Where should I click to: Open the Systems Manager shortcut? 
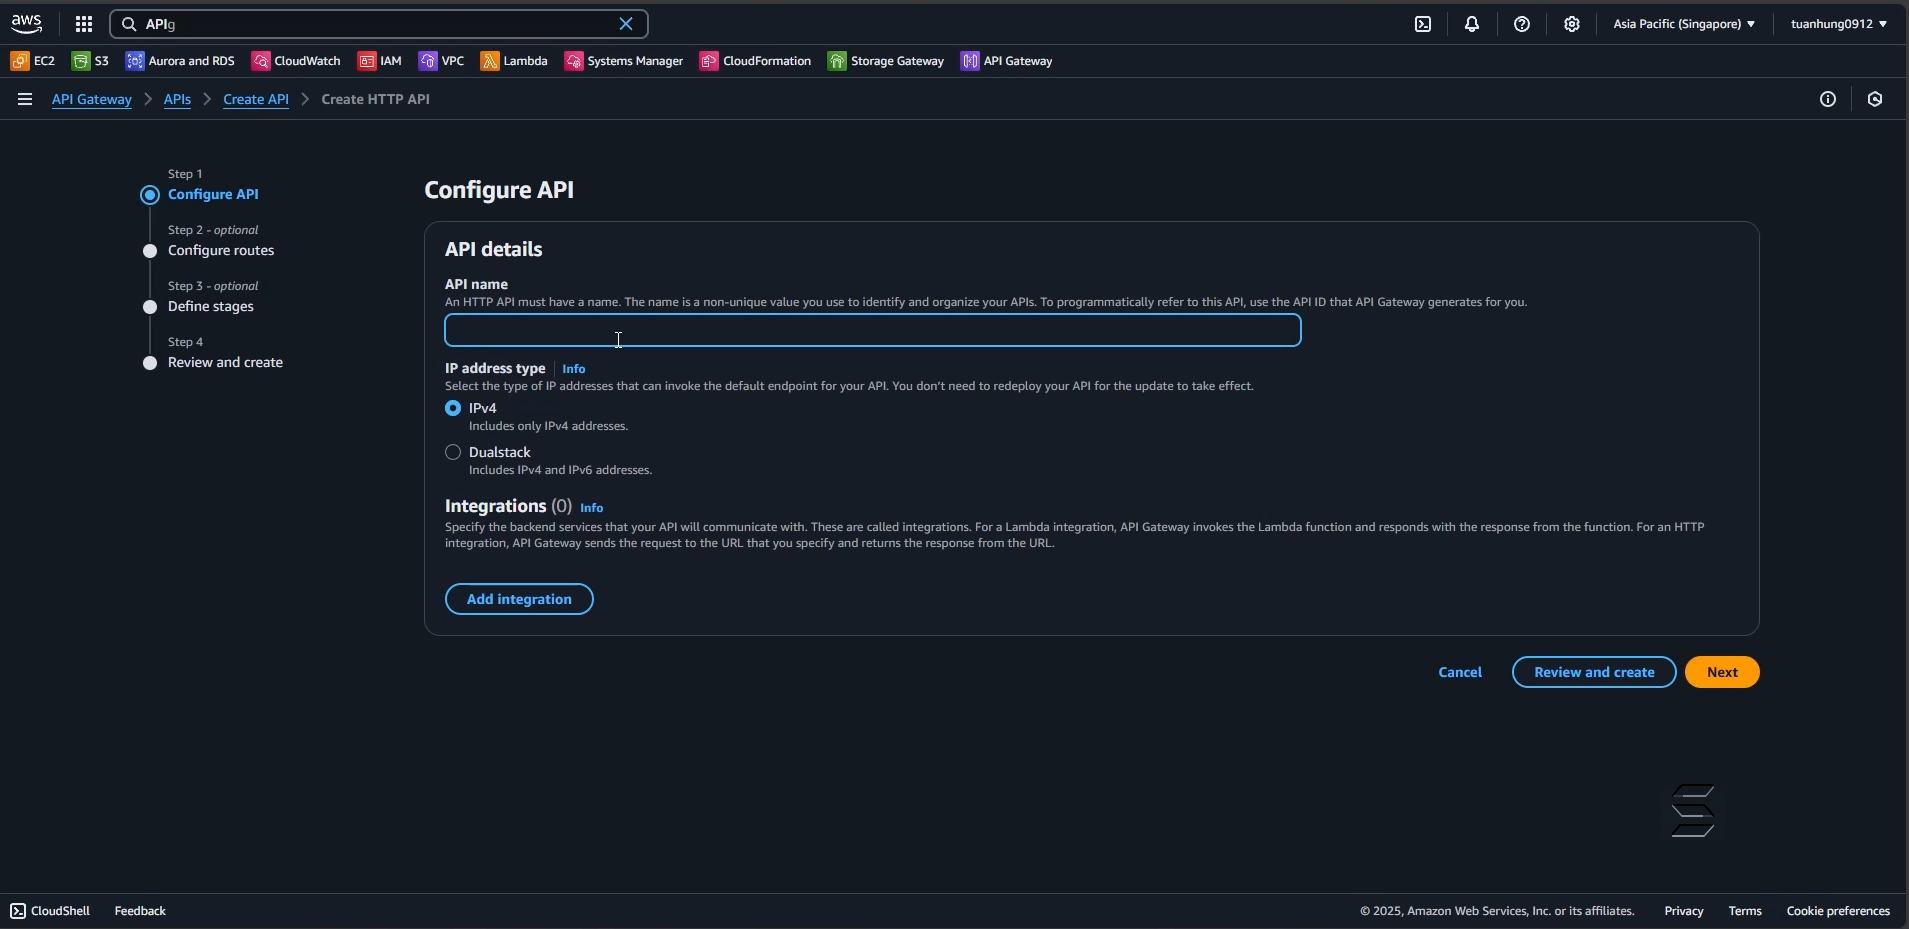coord(624,61)
